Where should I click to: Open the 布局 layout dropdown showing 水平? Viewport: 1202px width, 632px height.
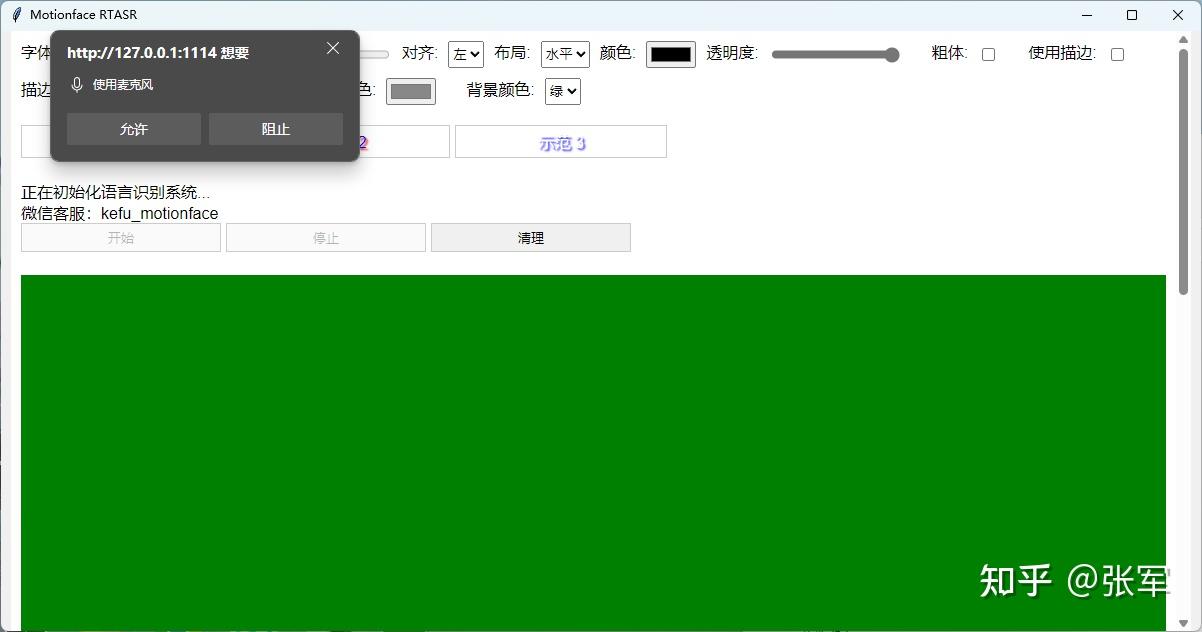(x=564, y=54)
